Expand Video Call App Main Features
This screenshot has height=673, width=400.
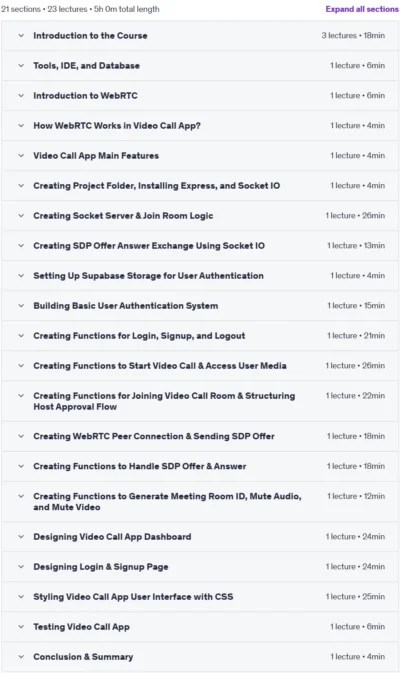[x=200, y=156]
